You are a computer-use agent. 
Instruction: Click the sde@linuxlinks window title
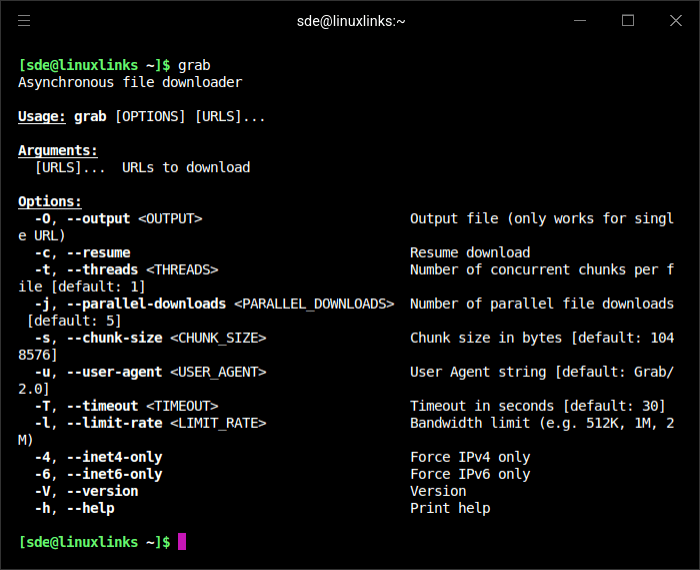click(350, 20)
